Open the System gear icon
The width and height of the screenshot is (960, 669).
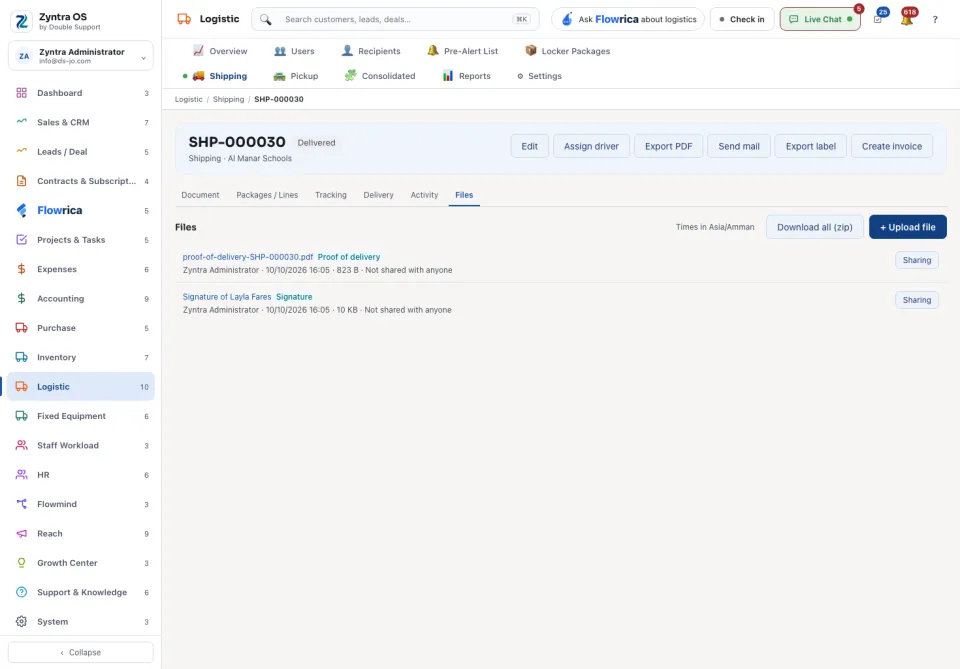click(21, 622)
